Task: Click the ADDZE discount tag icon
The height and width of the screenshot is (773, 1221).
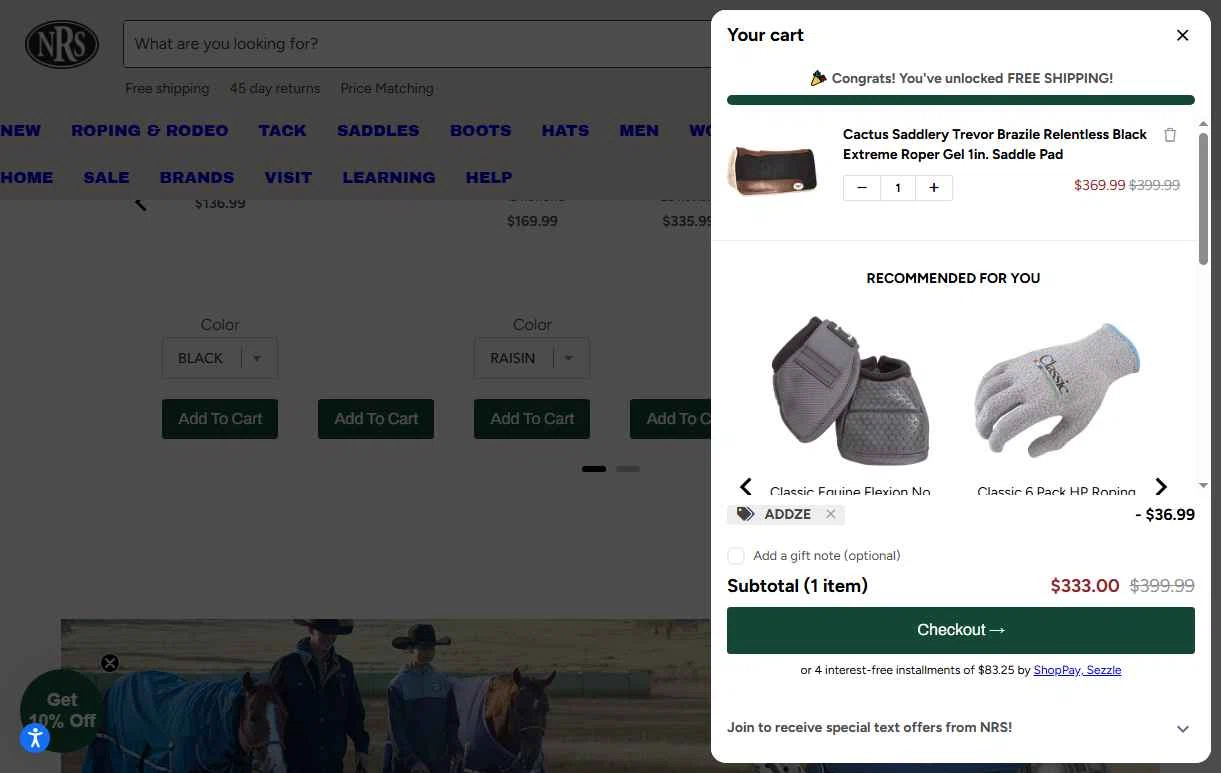Action: (x=745, y=514)
